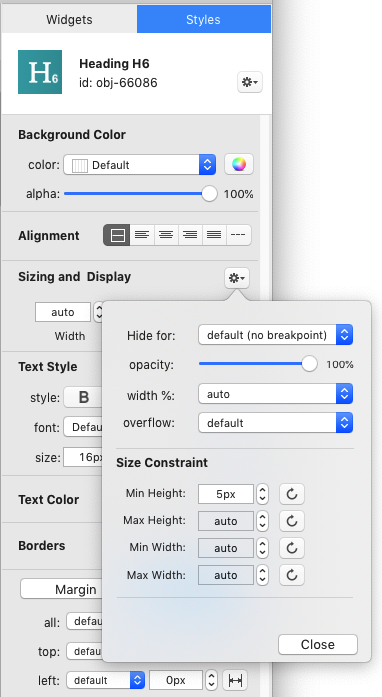Click the id: obj-66086 label
The image size is (382, 697).
click(118, 83)
